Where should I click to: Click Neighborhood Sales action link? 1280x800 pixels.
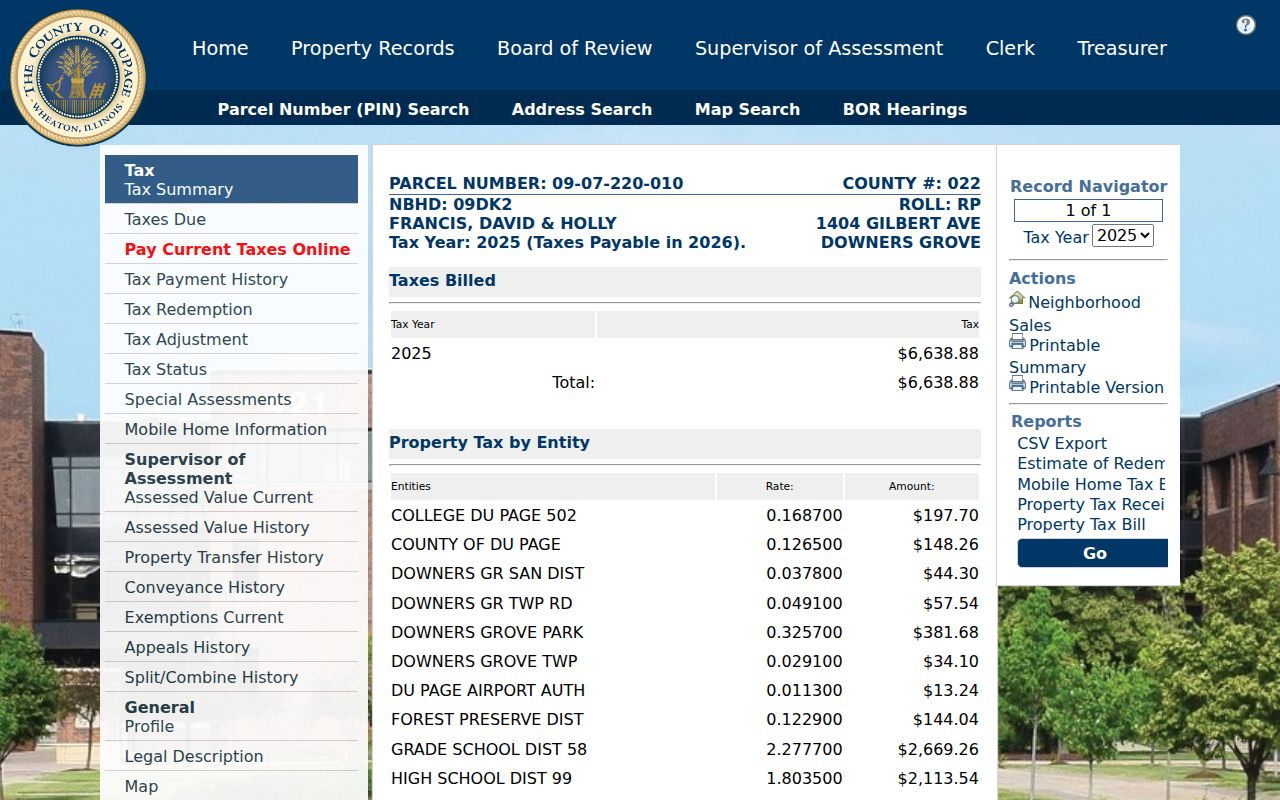point(1075,313)
